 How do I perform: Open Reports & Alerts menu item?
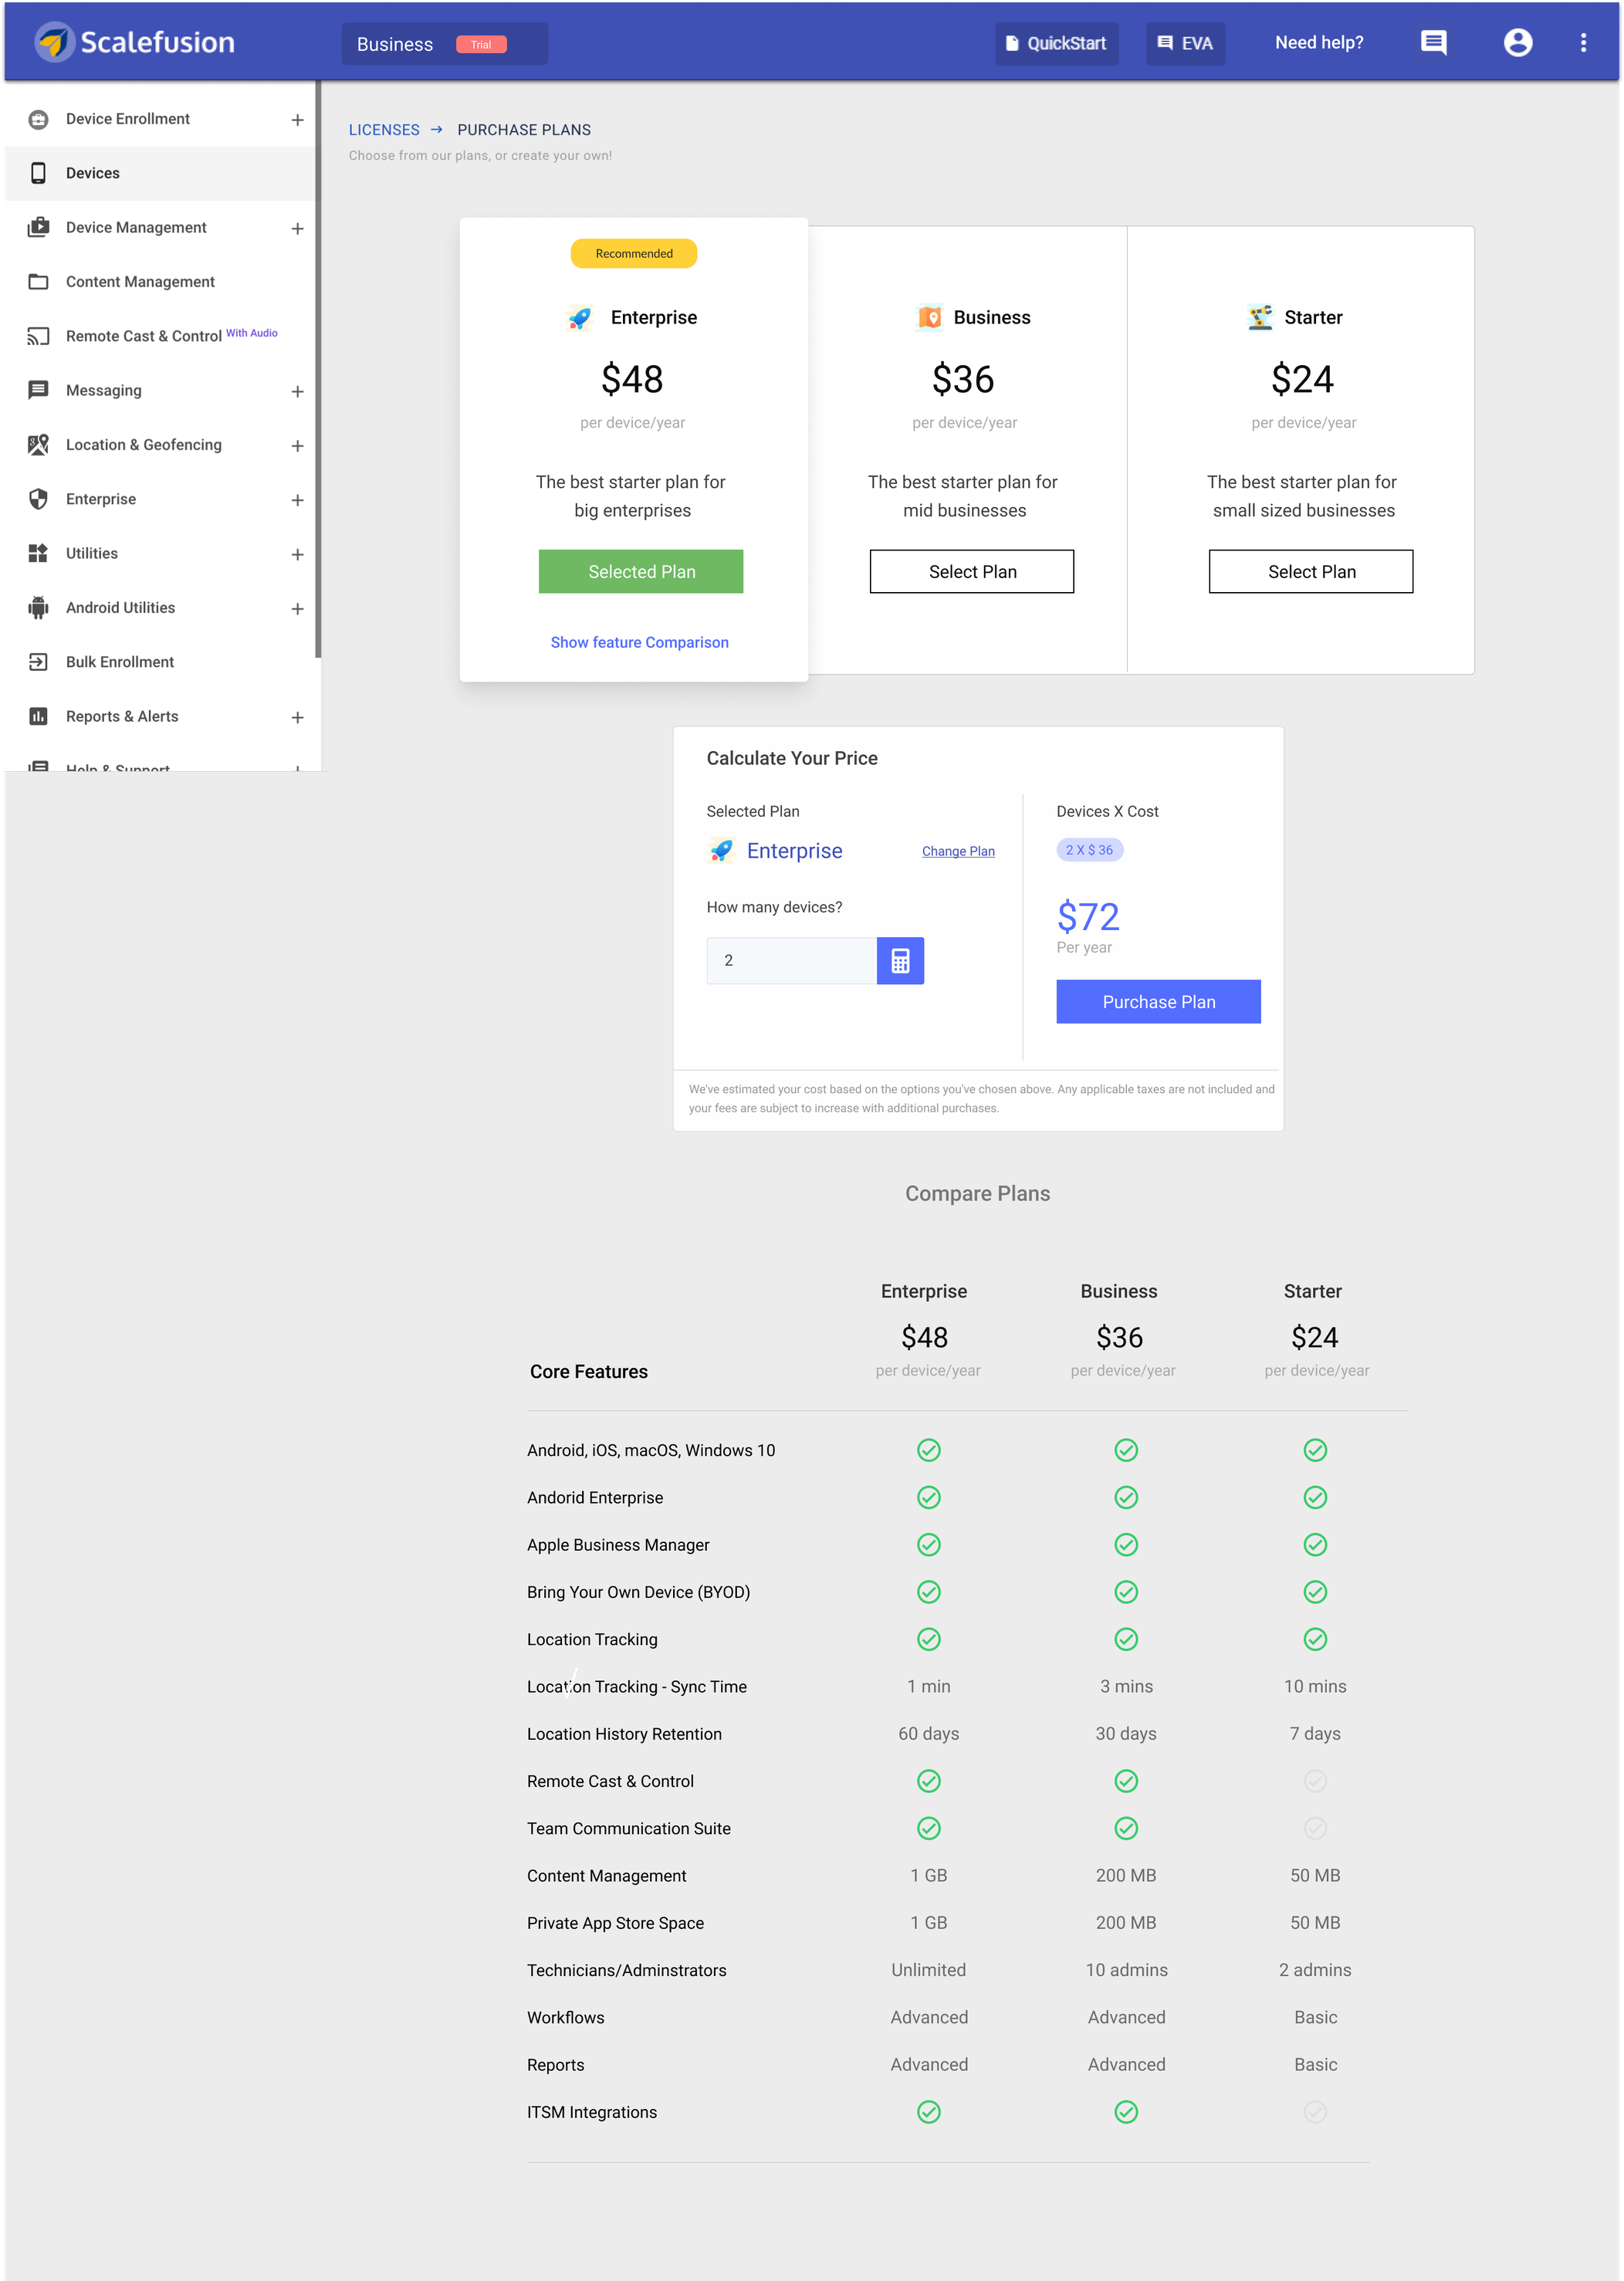point(160,716)
